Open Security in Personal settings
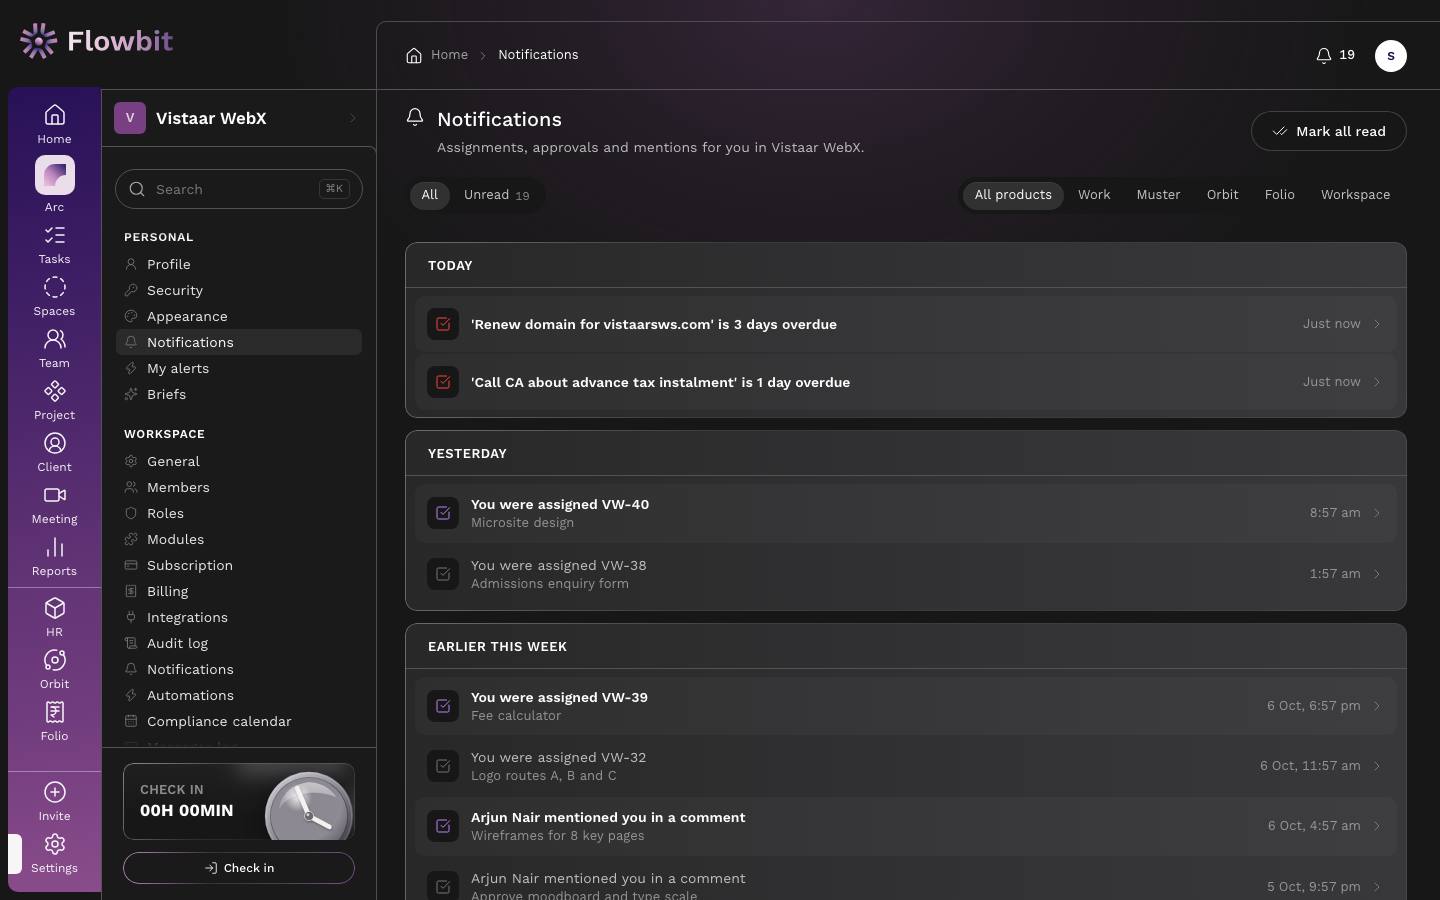Viewport: 1440px width, 900px height. 239,290
